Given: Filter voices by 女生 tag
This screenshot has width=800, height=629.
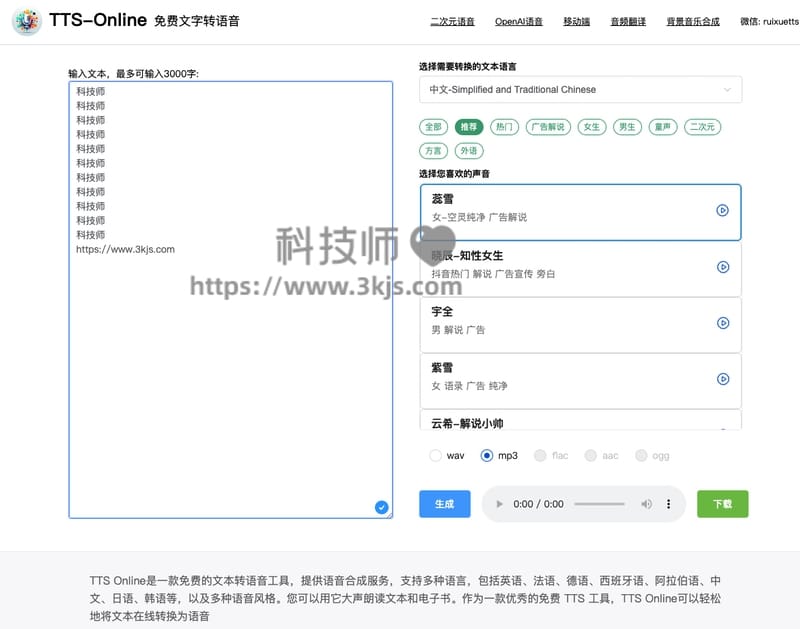Looking at the screenshot, I should pyautogui.click(x=592, y=127).
